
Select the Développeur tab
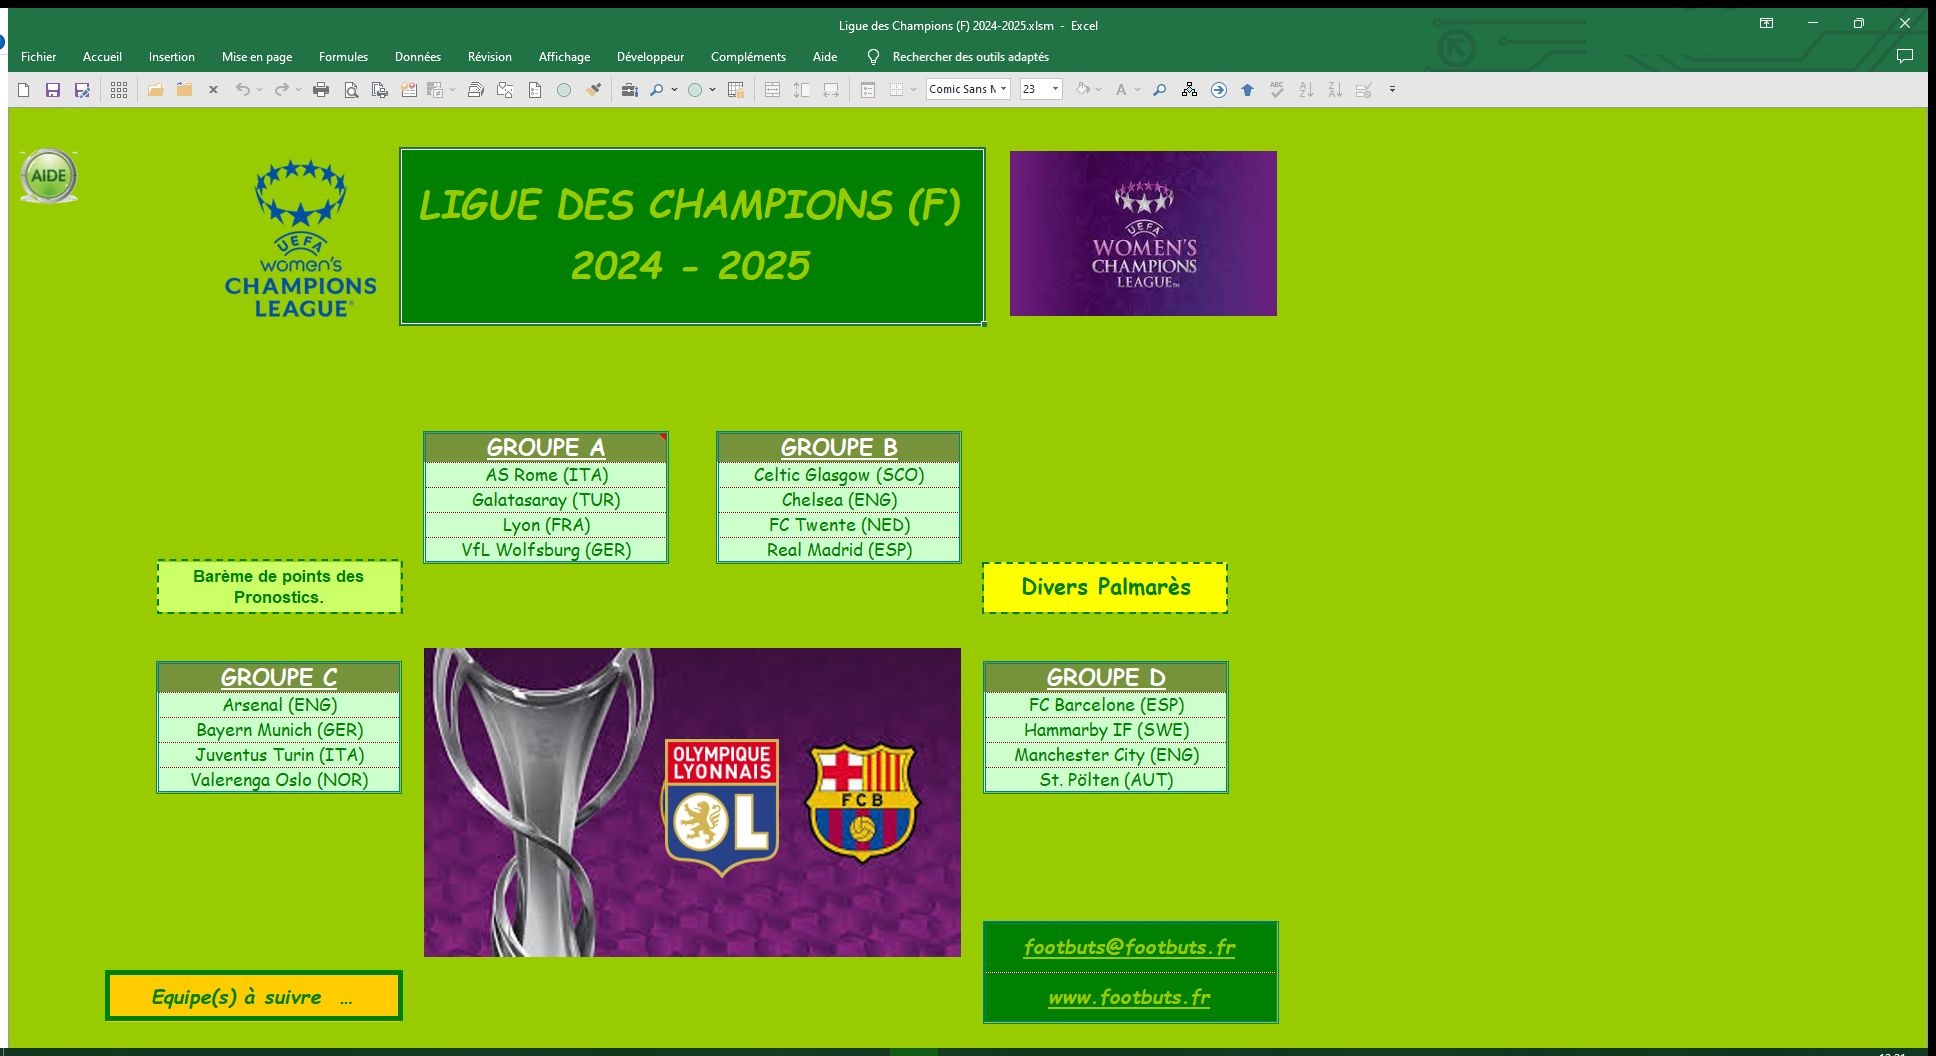point(650,57)
